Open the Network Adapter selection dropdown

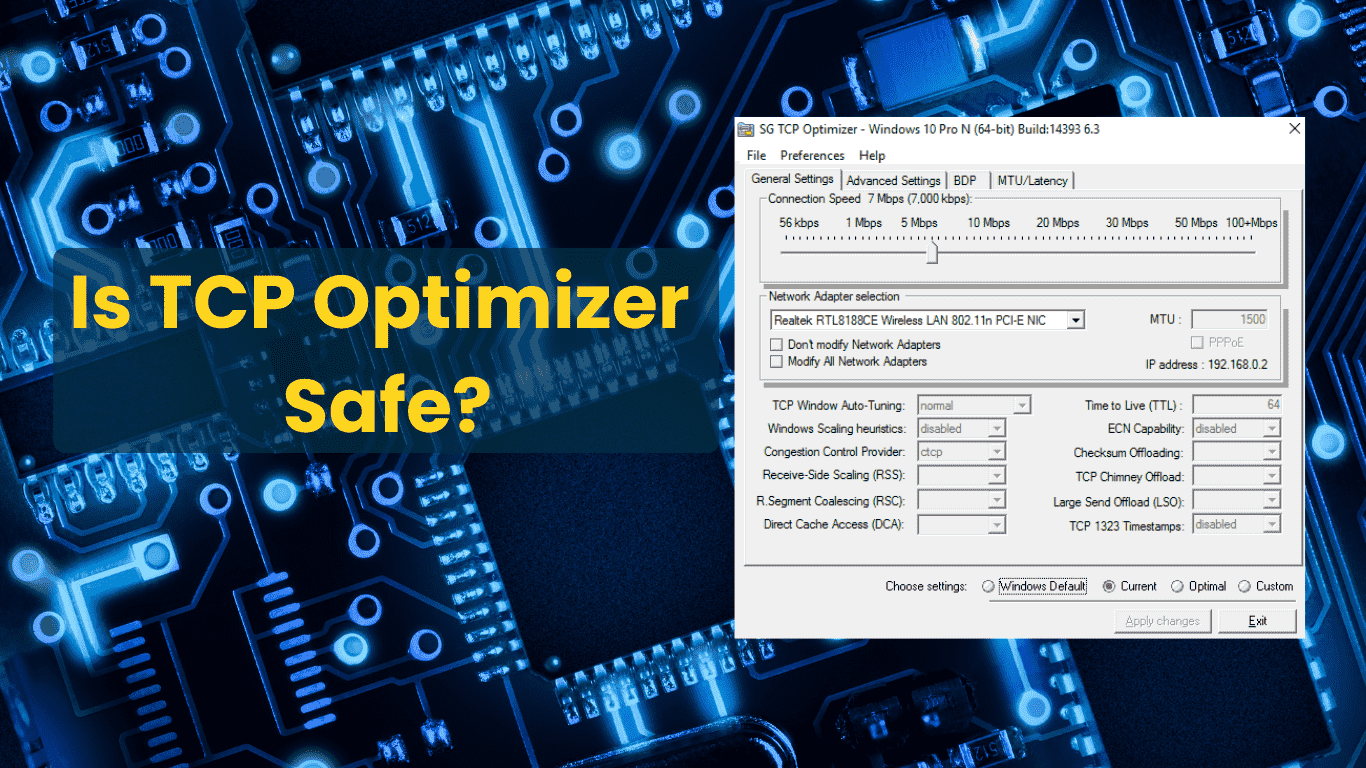1077,319
